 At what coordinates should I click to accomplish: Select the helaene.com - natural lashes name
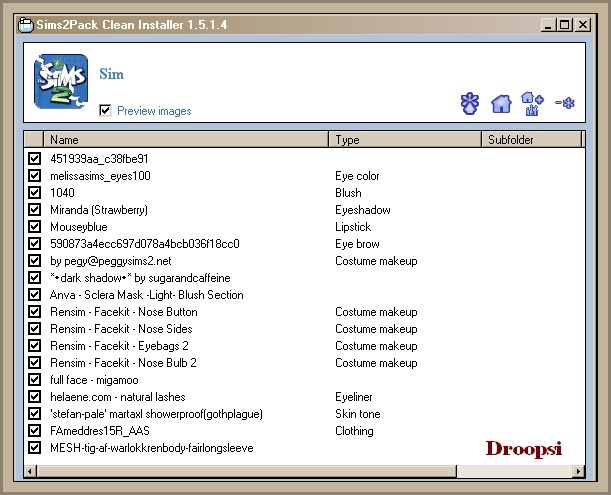point(118,397)
